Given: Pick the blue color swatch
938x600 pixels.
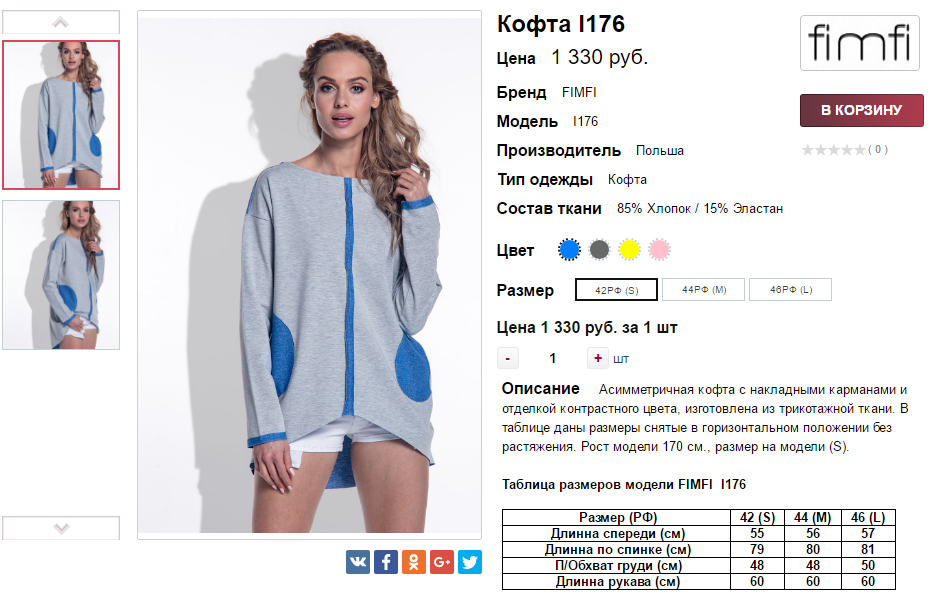Looking at the screenshot, I should (569, 249).
